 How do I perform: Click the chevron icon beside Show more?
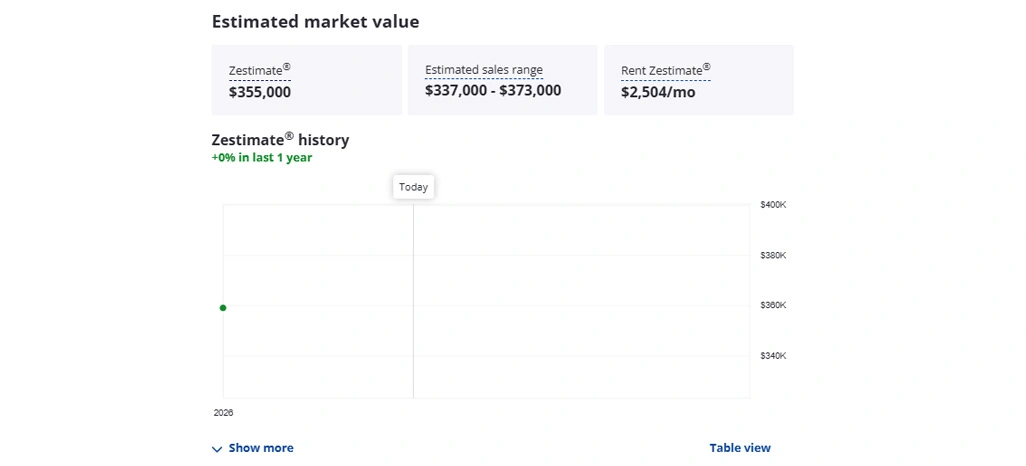click(217, 449)
